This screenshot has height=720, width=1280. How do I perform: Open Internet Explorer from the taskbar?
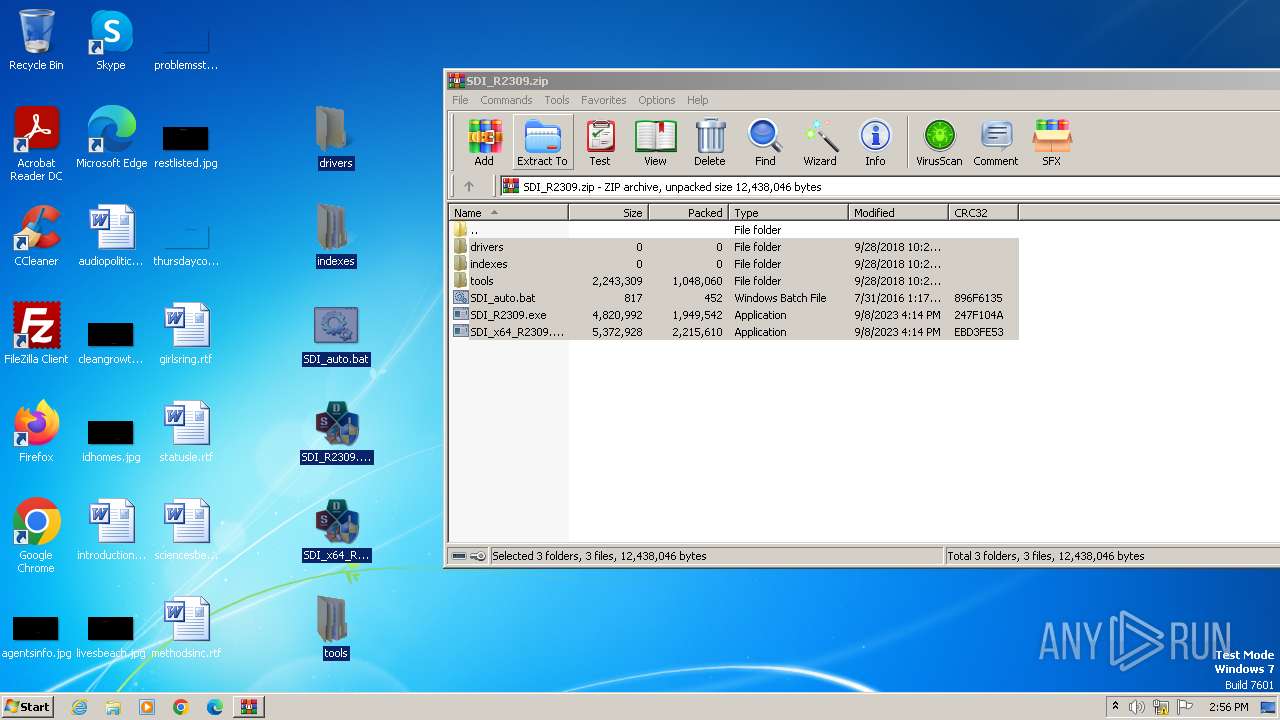[x=79, y=707]
